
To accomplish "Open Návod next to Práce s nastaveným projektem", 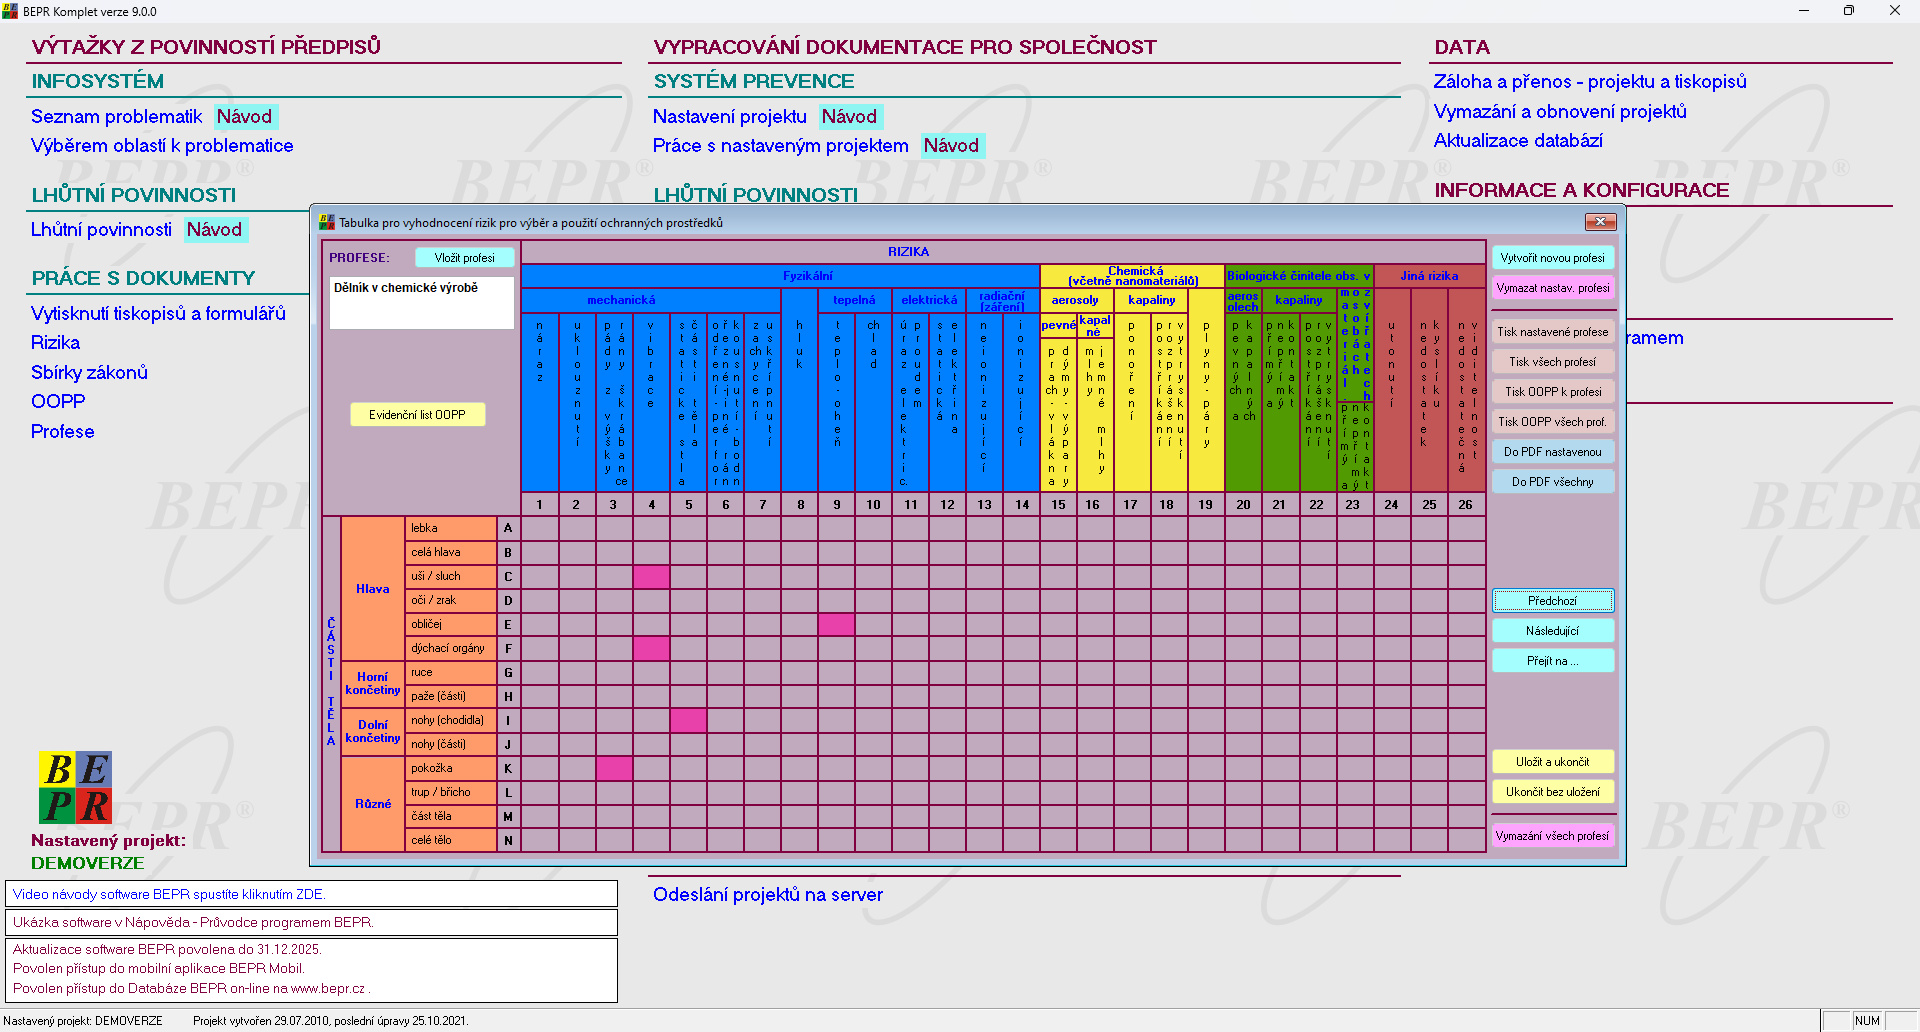I will pyautogui.click(x=951, y=146).
